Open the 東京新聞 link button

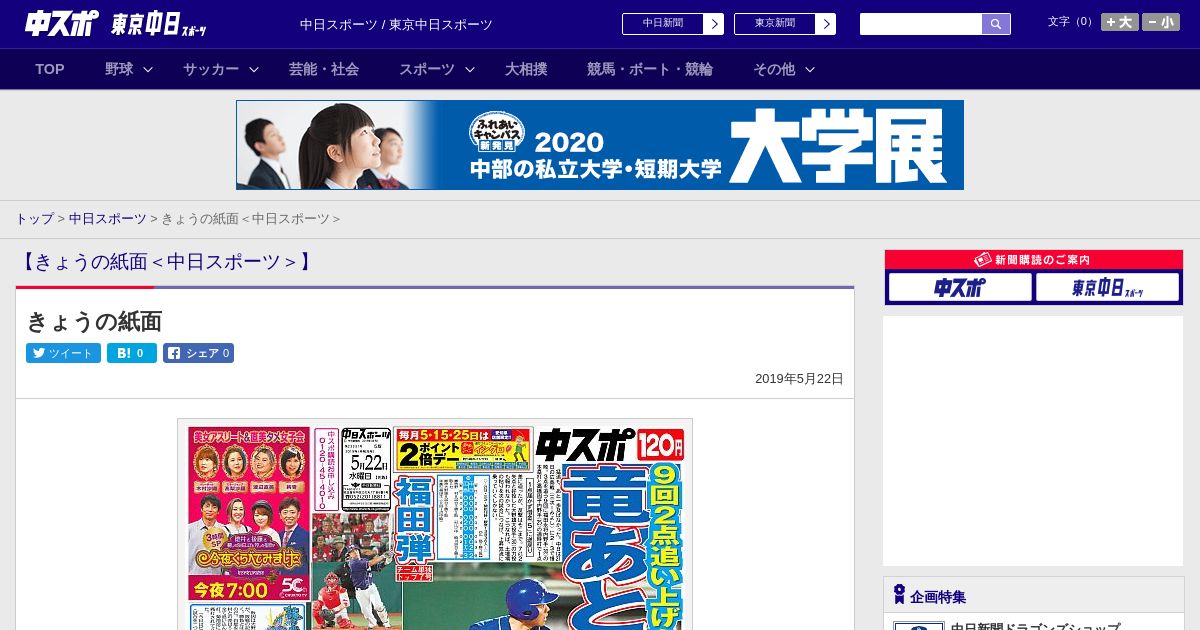tap(775, 24)
